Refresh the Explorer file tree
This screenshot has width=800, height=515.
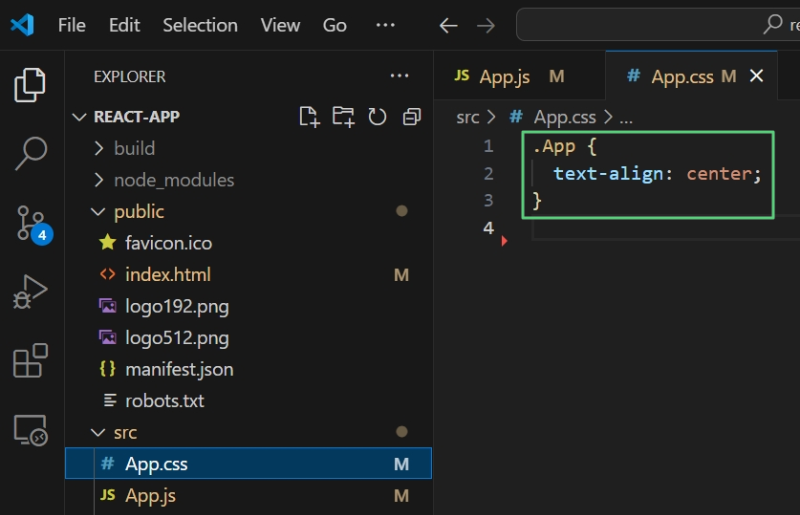(x=377, y=117)
